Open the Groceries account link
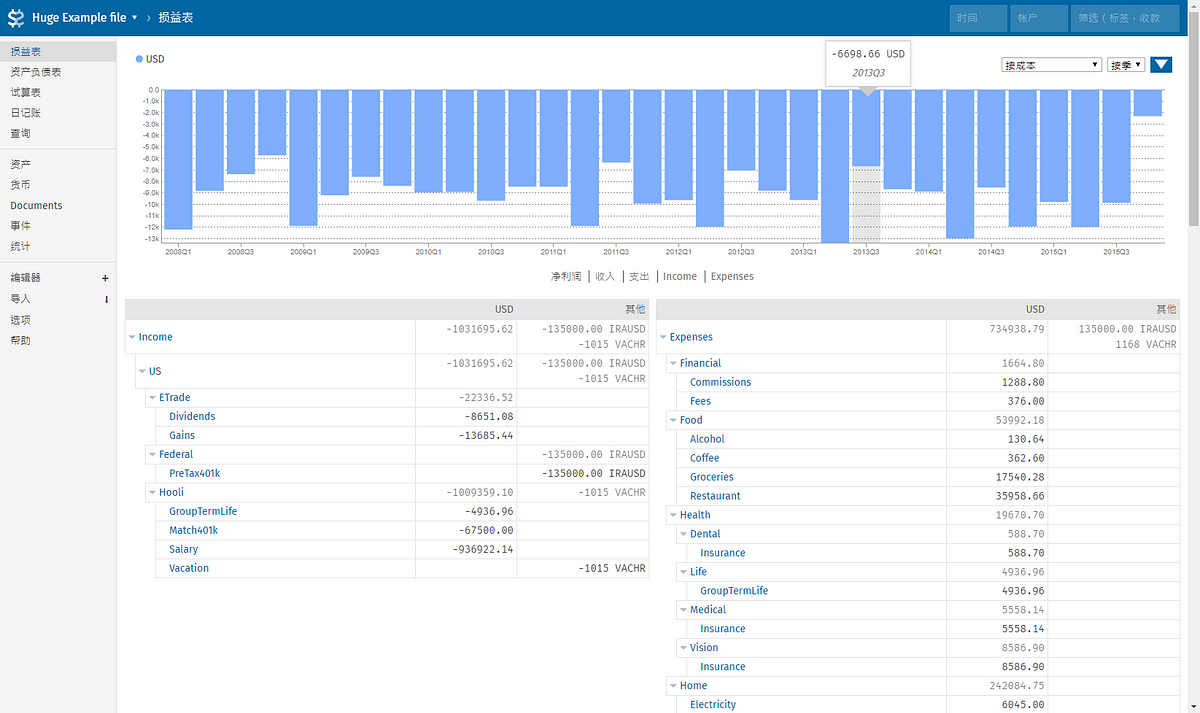The width and height of the screenshot is (1200, 713). pos(711,477)
